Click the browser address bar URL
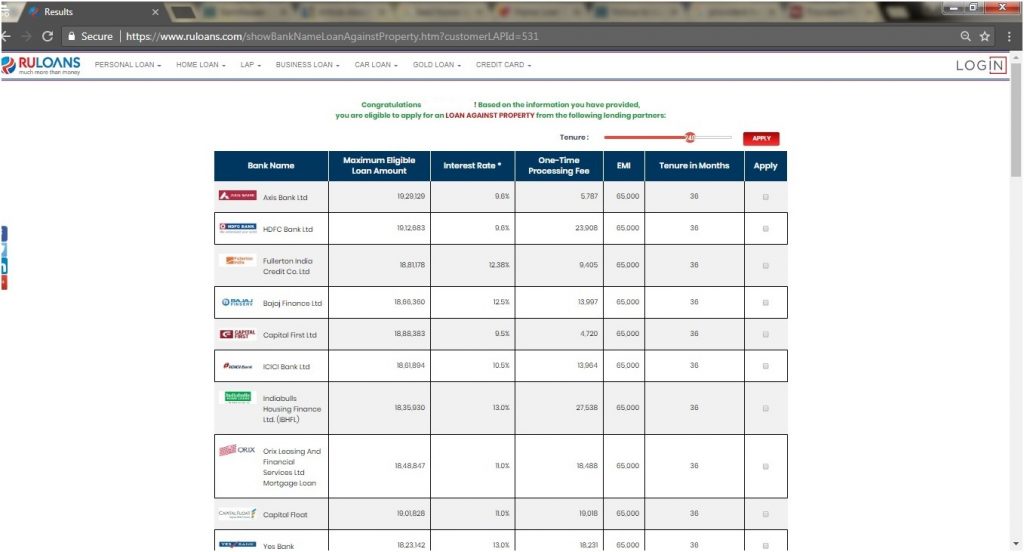1024x552 pixels. (x=332, y=37)
